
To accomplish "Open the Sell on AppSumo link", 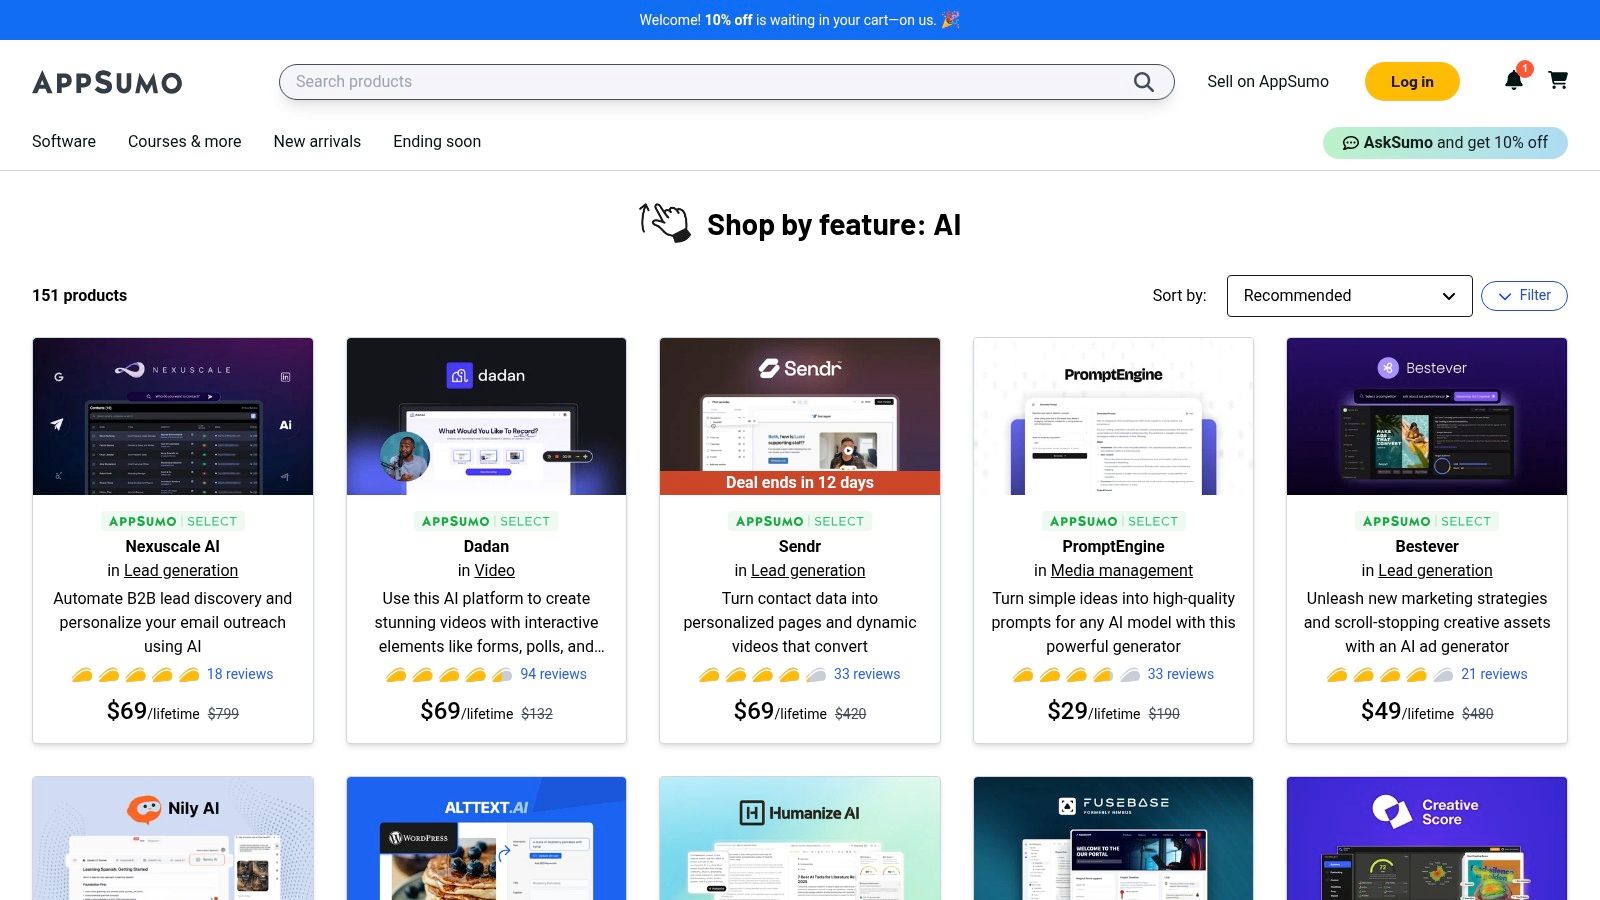I will click(x=1268, y=81).
